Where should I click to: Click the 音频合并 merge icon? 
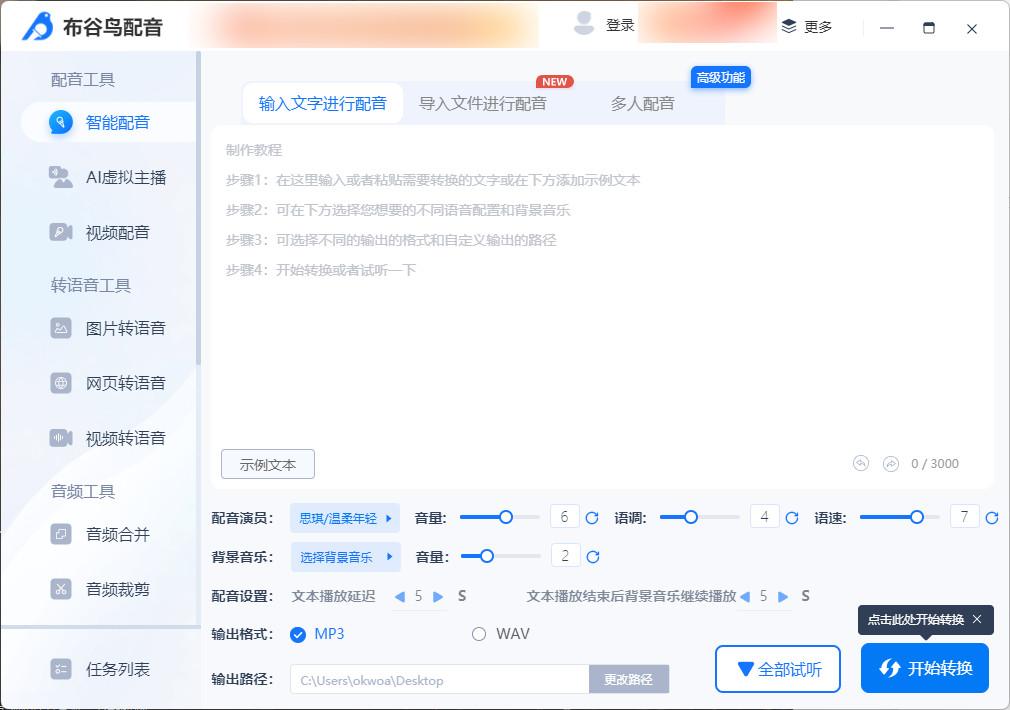tap(61, 534)
